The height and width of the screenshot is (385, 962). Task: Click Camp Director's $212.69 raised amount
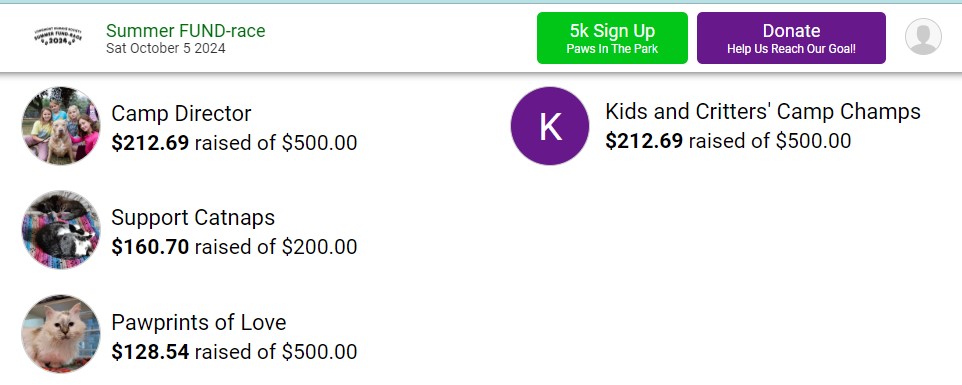point(150,143)
